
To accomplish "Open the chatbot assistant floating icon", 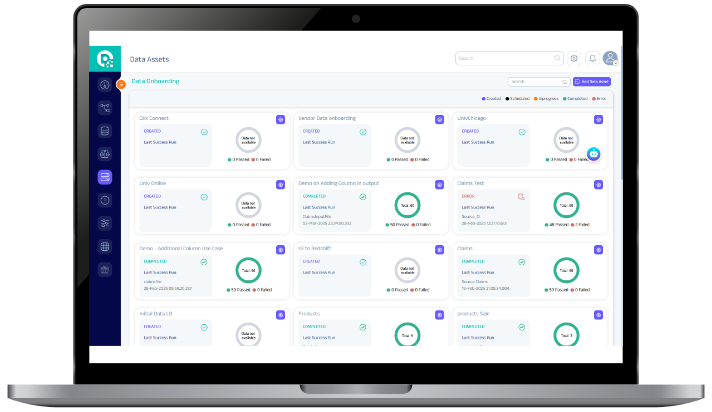I will click(x=594, y=154).
